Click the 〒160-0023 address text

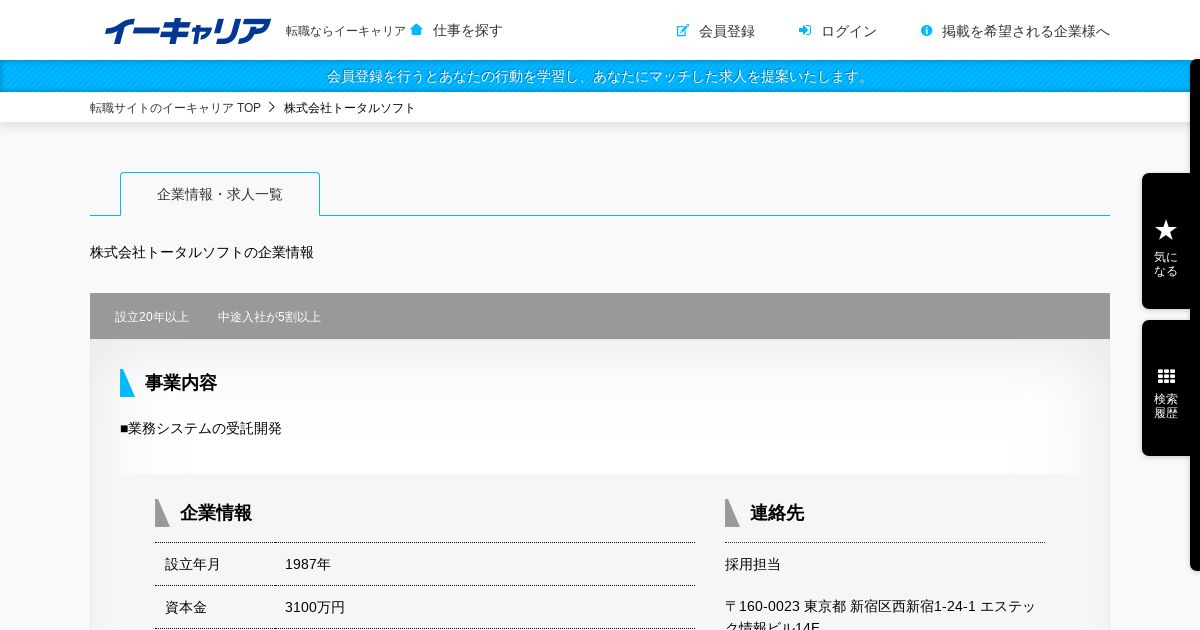coord(880,616)
